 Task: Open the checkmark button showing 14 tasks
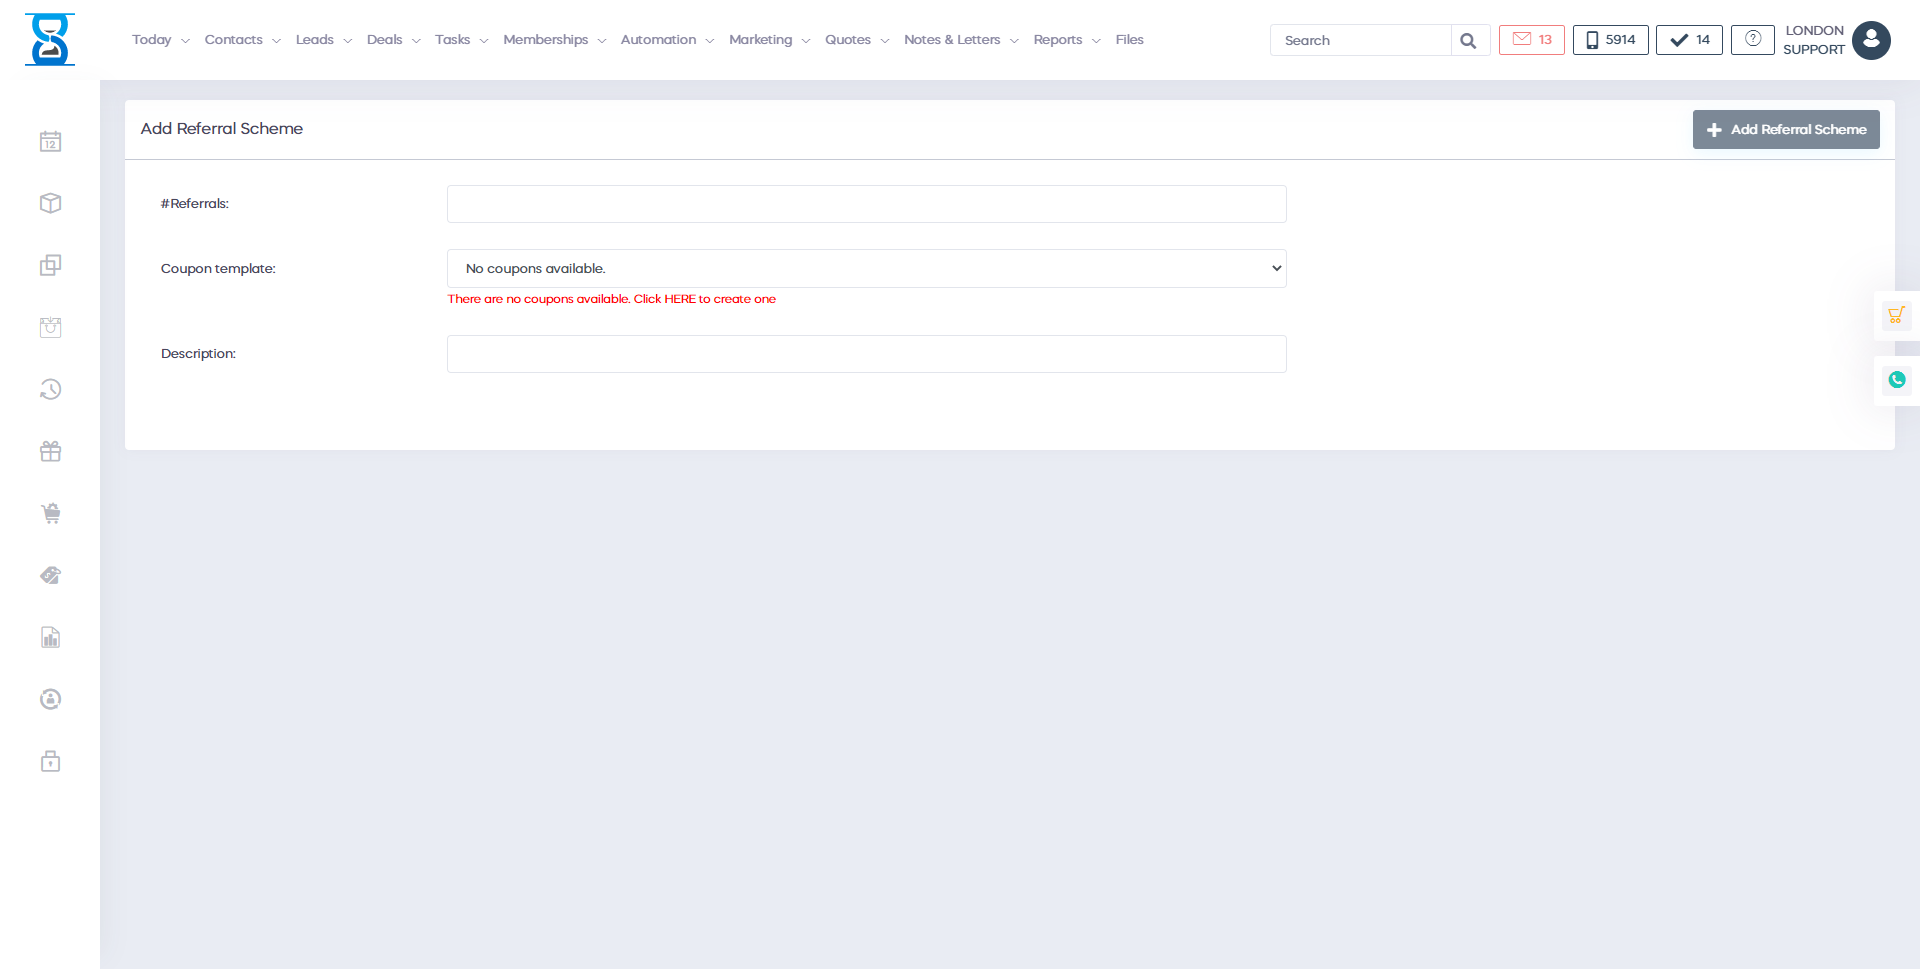(1688, 40)
